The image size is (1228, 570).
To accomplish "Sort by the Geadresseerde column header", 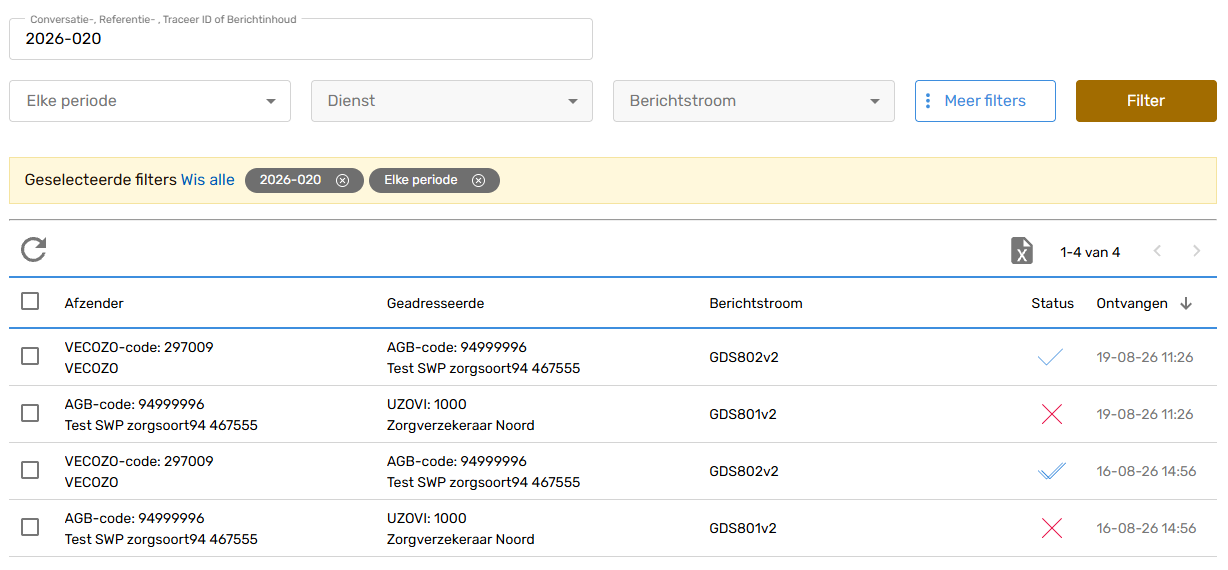I will 435,303.
